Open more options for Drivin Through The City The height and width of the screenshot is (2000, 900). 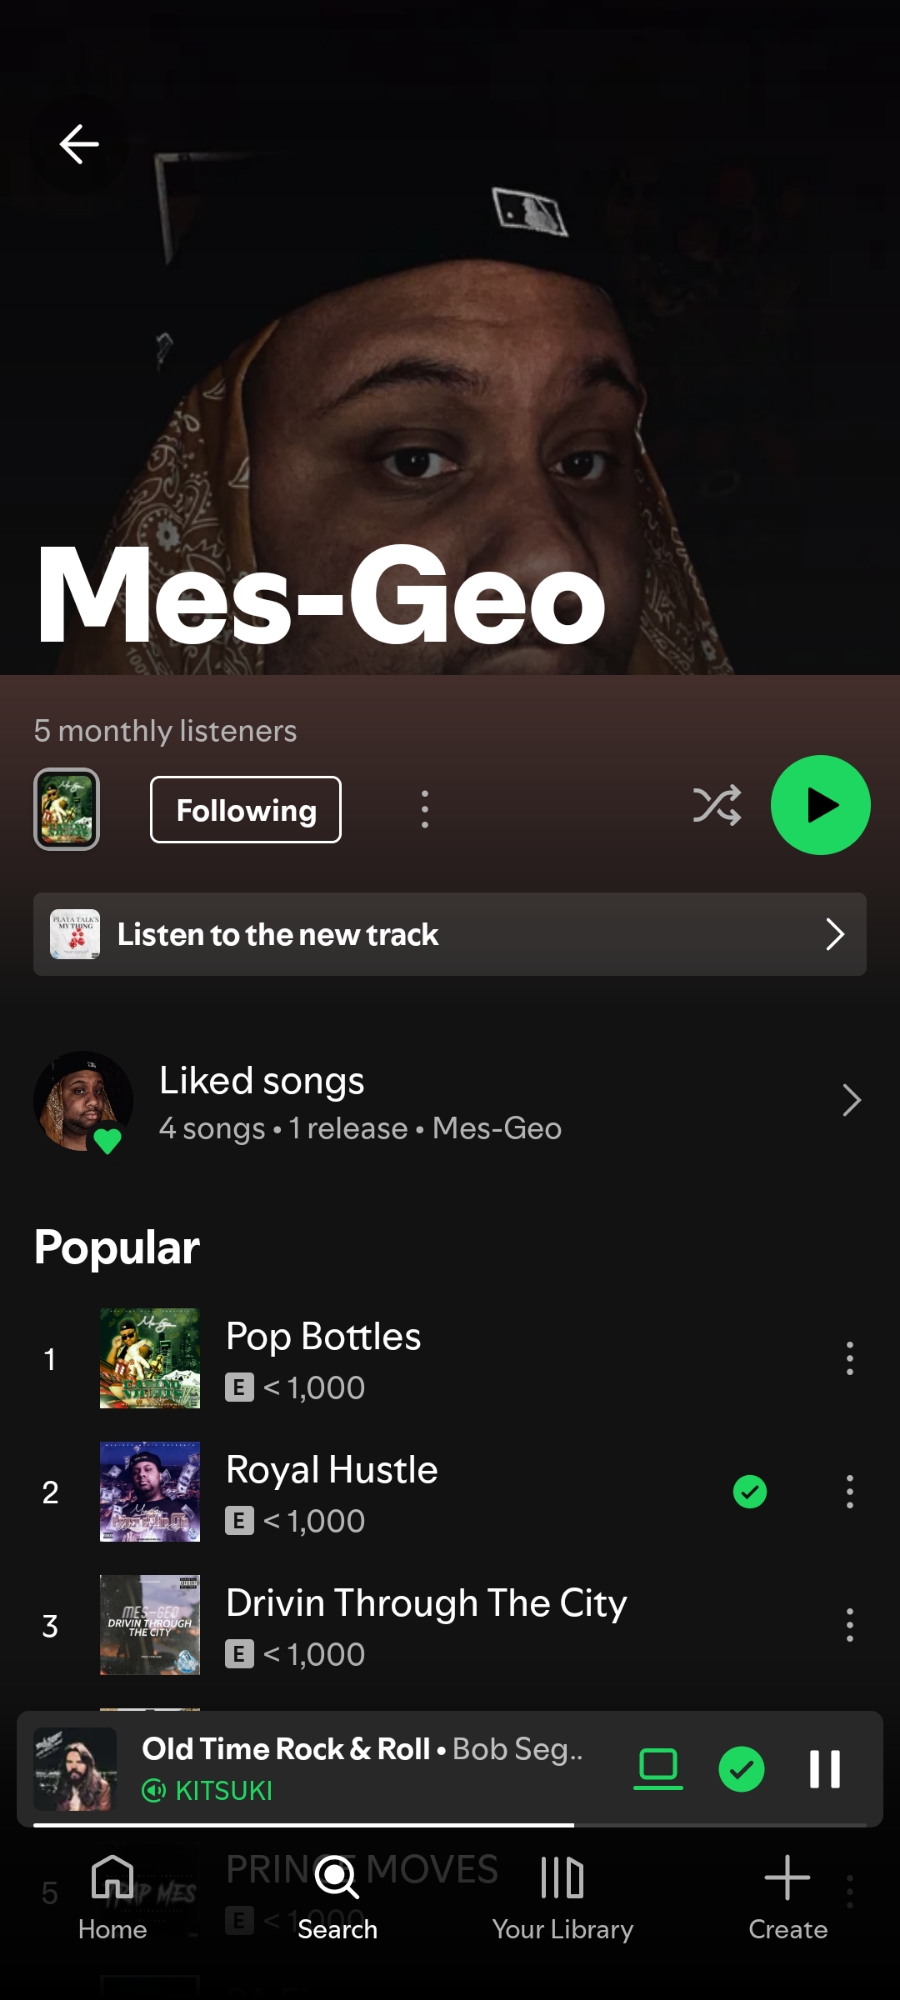click(850, 1625)
